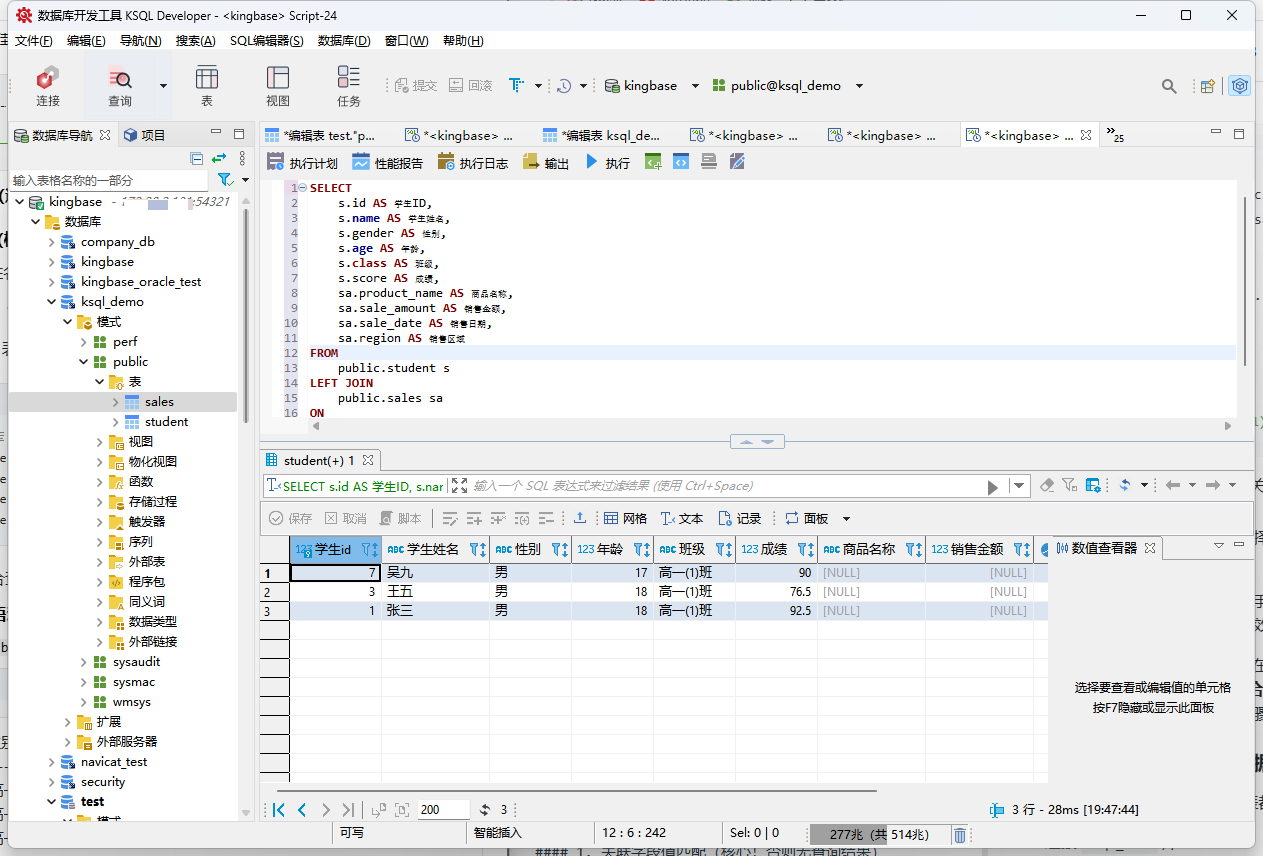Open the 性能报告 performance report
This screenshot has height=856, width=1263.
[387, 162]
